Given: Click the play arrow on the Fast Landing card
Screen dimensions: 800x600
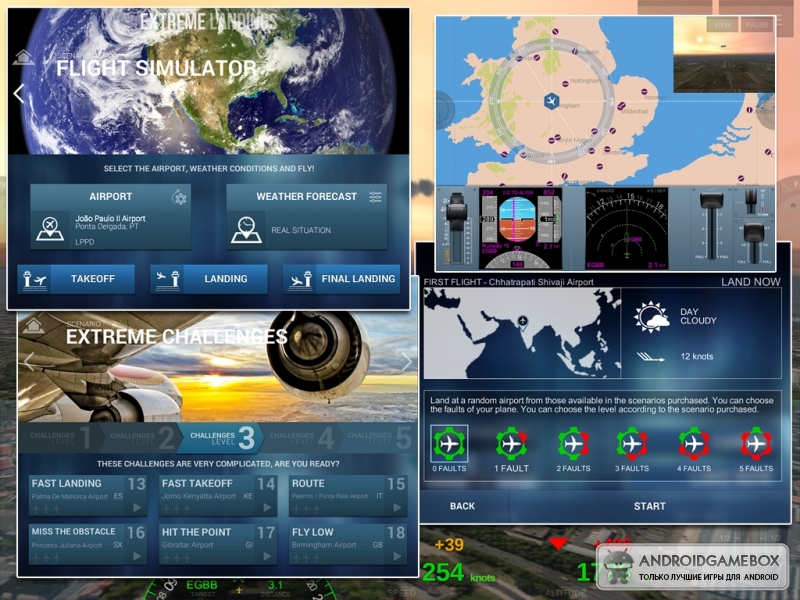Looking at the screenshot, I should point(137,508).
